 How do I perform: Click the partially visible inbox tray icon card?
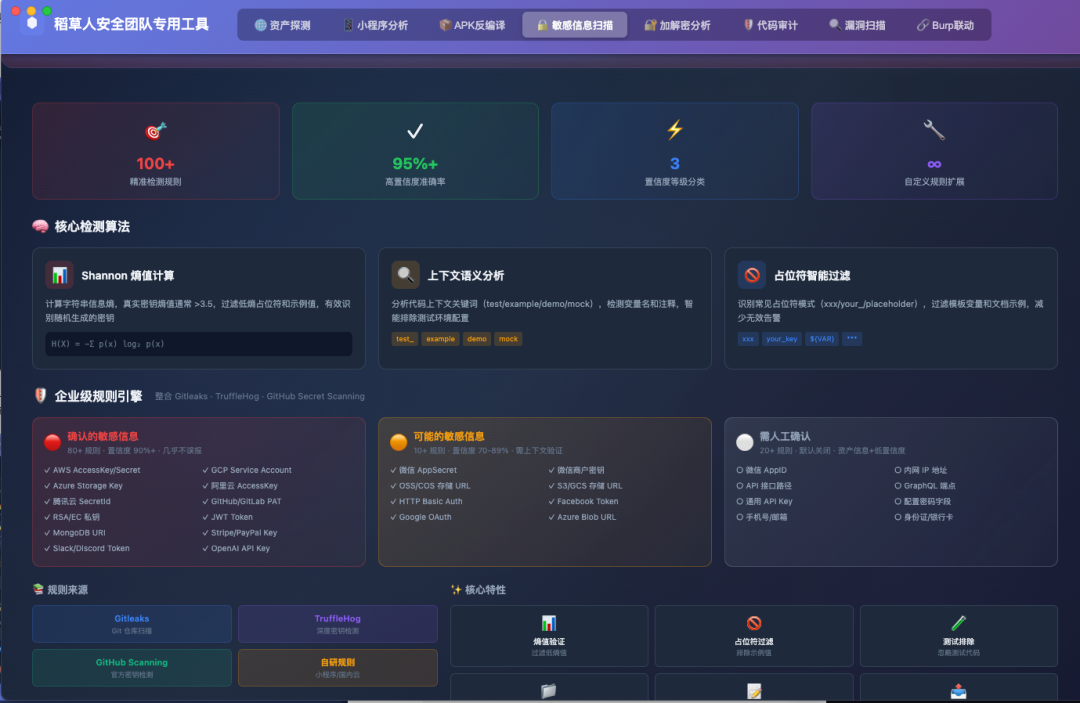(x=959, y=688)
